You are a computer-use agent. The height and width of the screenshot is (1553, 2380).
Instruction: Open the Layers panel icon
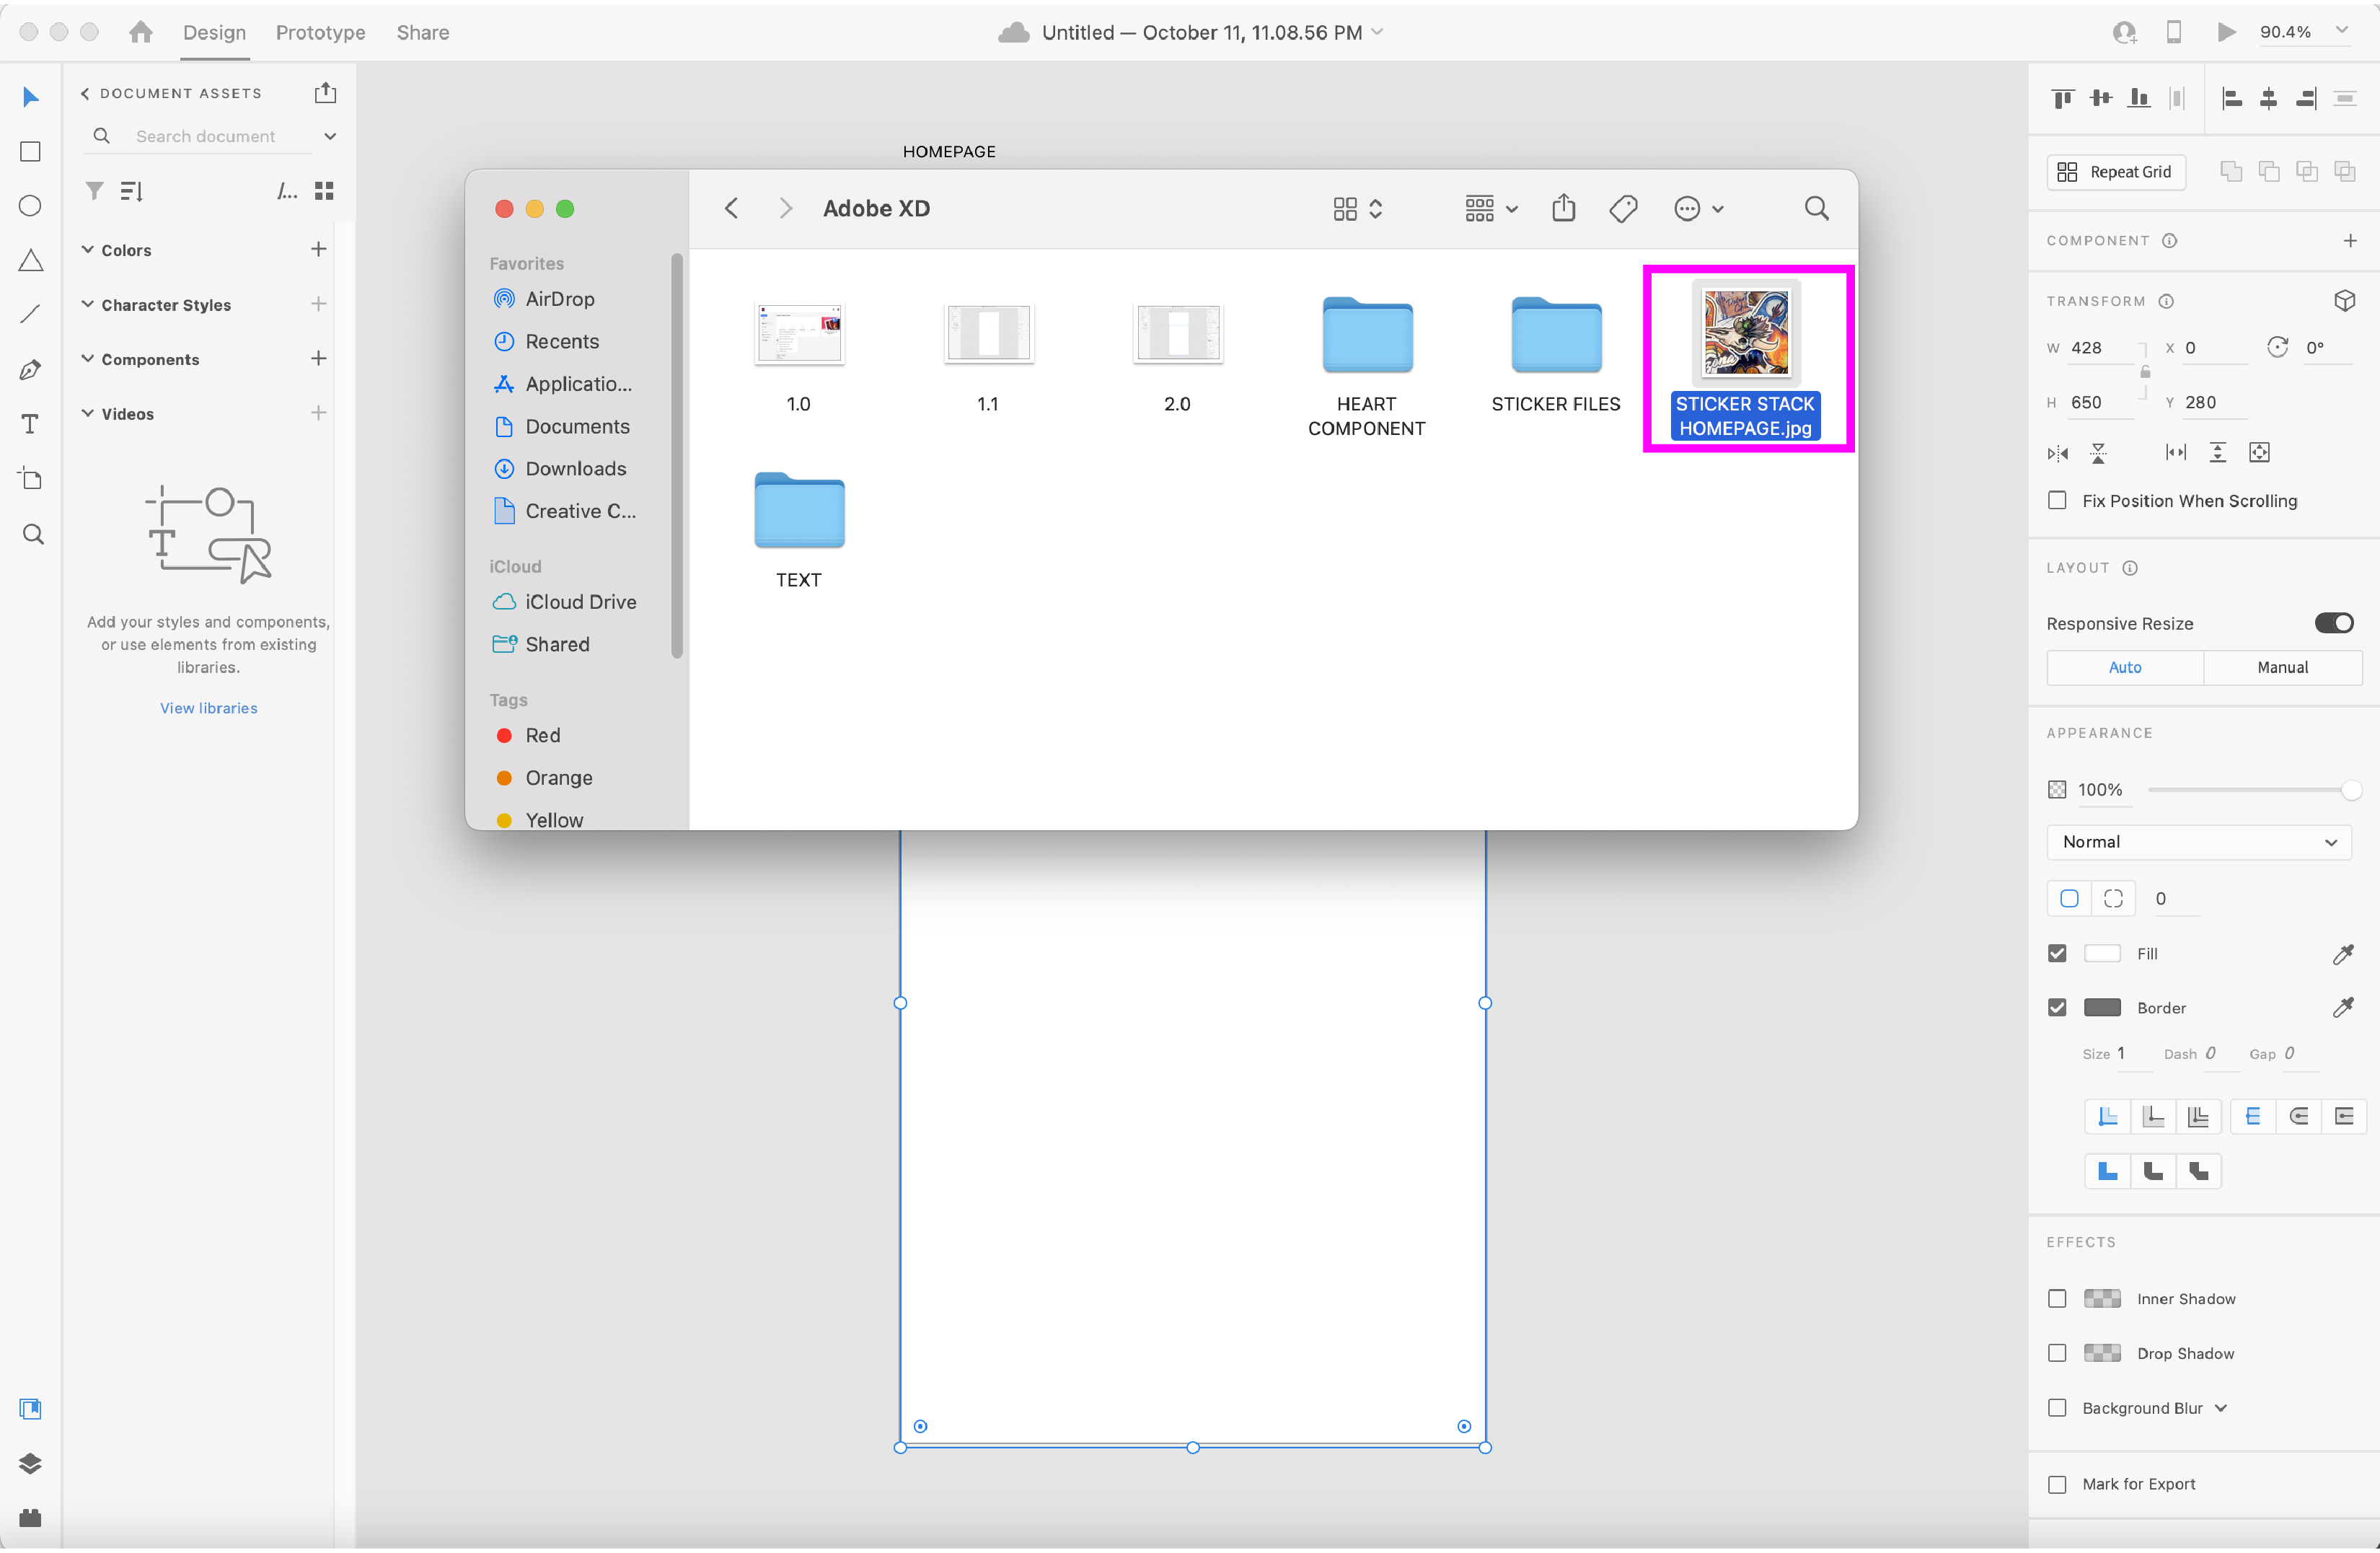30,1464
